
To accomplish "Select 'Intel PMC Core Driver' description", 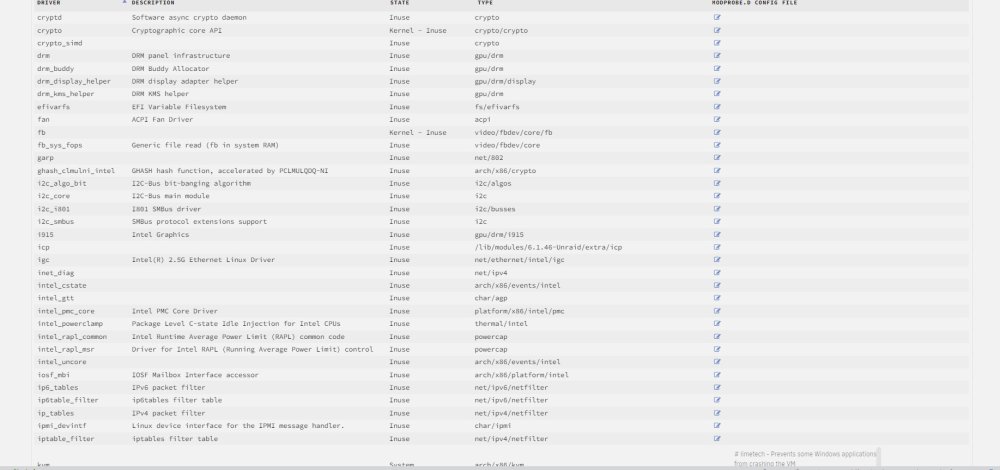I will click(174, 311).
